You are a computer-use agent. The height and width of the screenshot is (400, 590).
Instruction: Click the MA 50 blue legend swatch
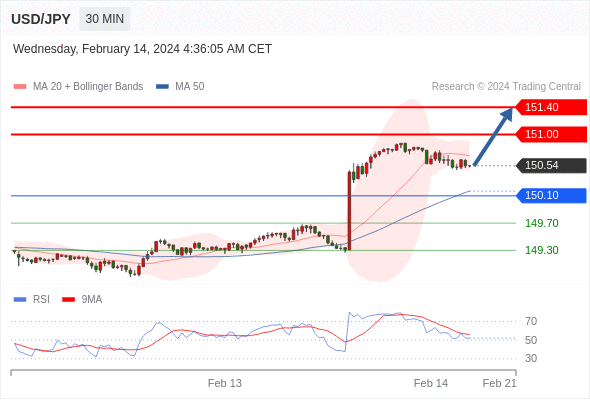(162, 87)
